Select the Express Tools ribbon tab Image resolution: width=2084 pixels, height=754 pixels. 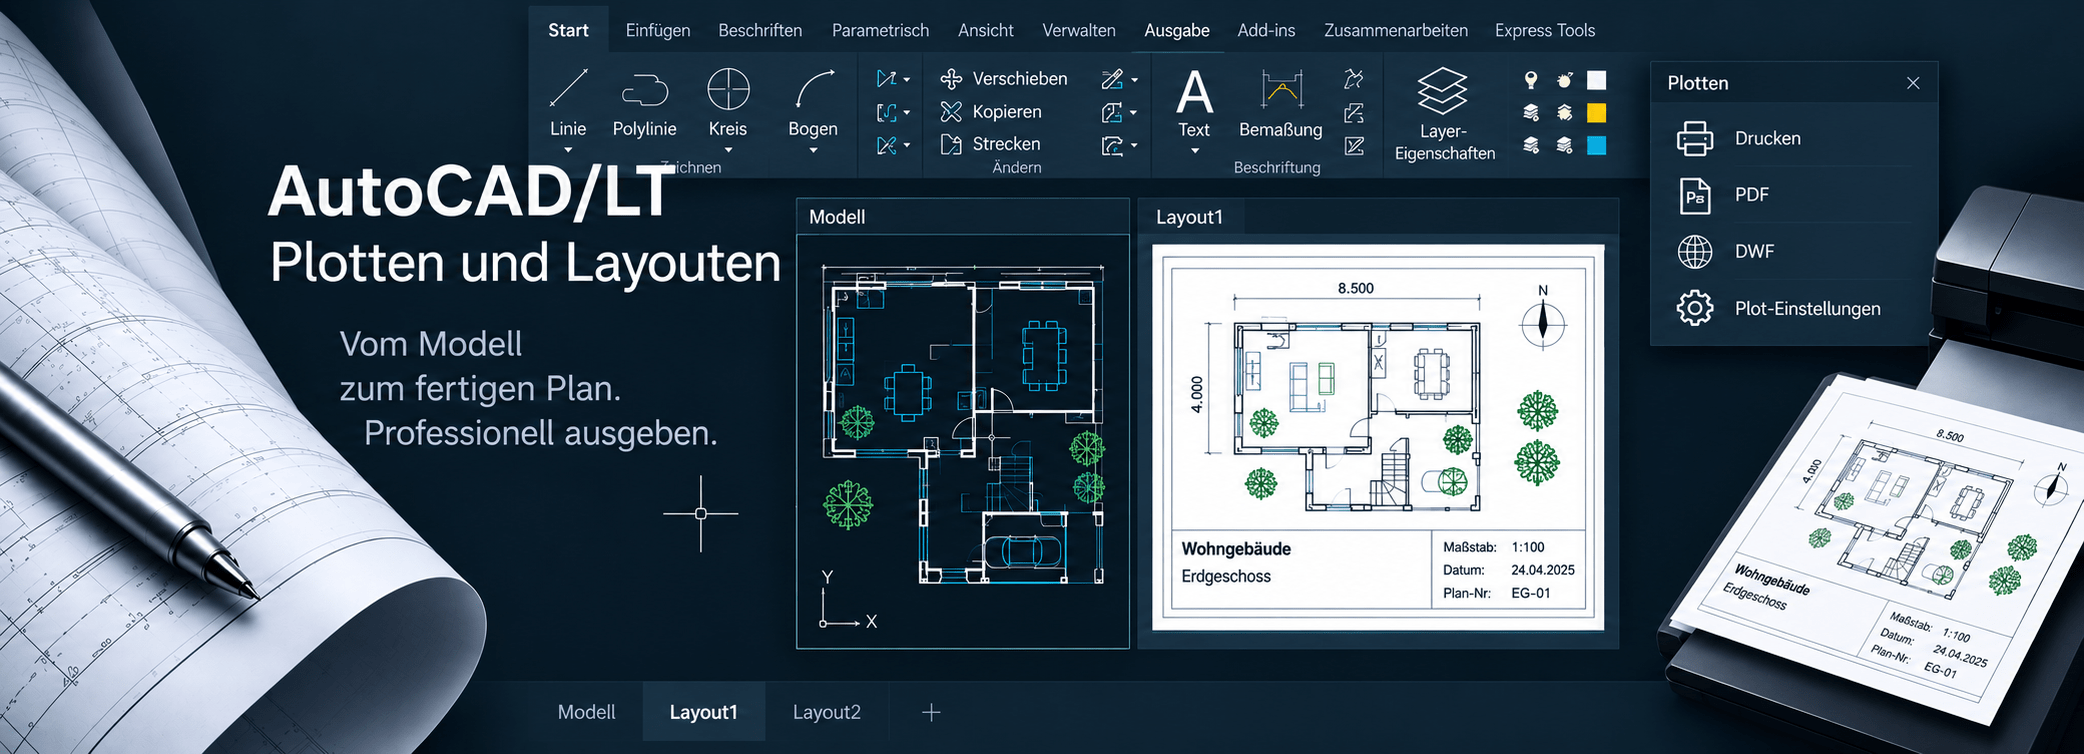[x=1545, y=30]
